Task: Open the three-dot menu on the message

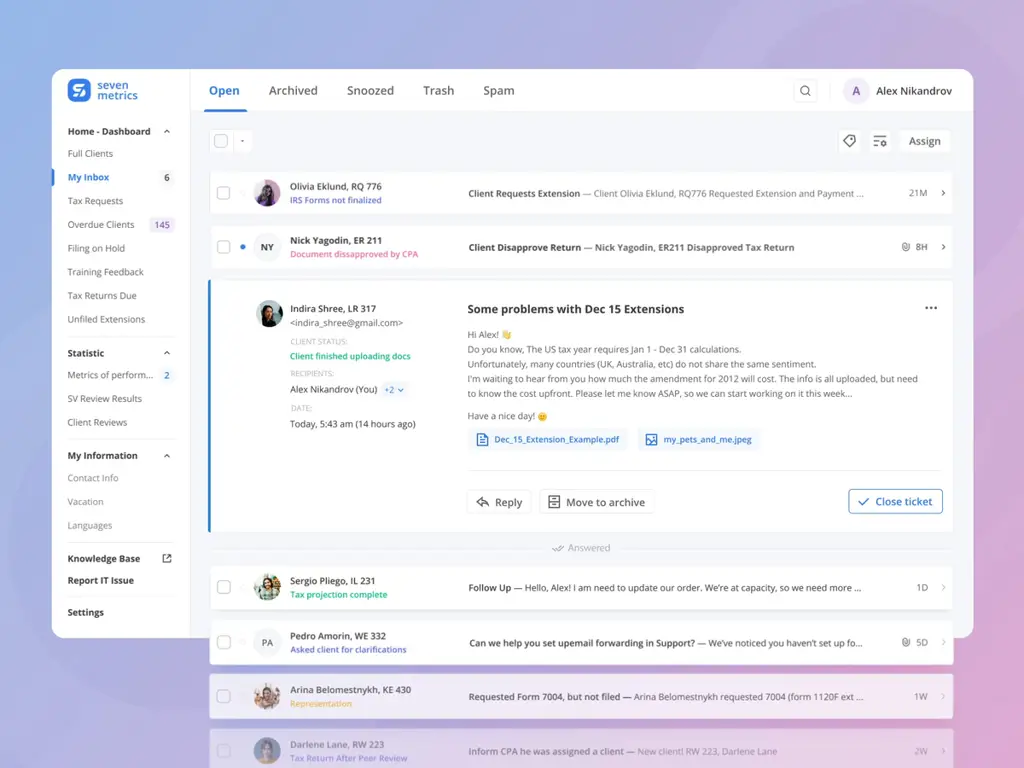Action: [931, 308]
